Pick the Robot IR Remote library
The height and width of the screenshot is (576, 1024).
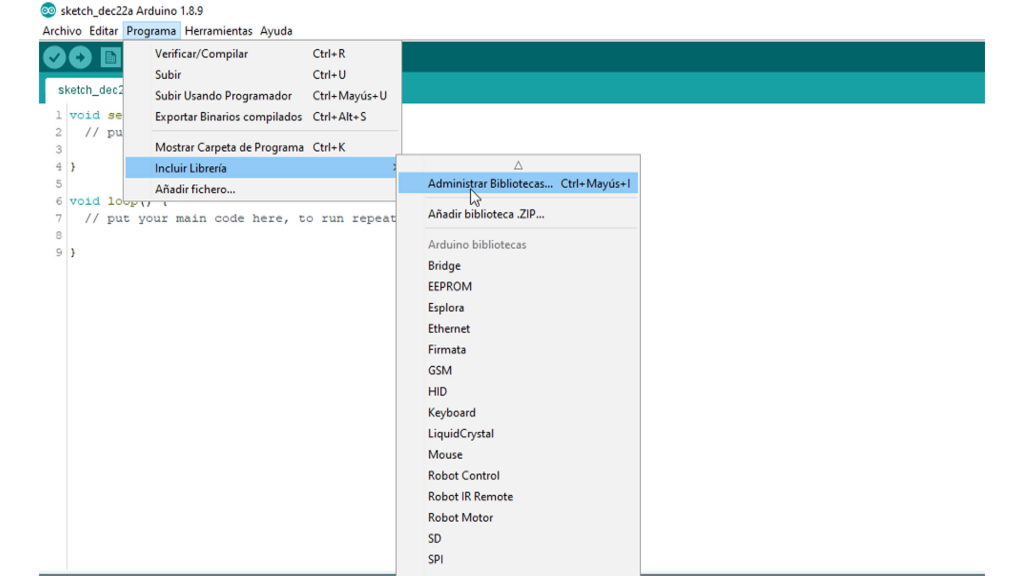[x=470, y=497]
